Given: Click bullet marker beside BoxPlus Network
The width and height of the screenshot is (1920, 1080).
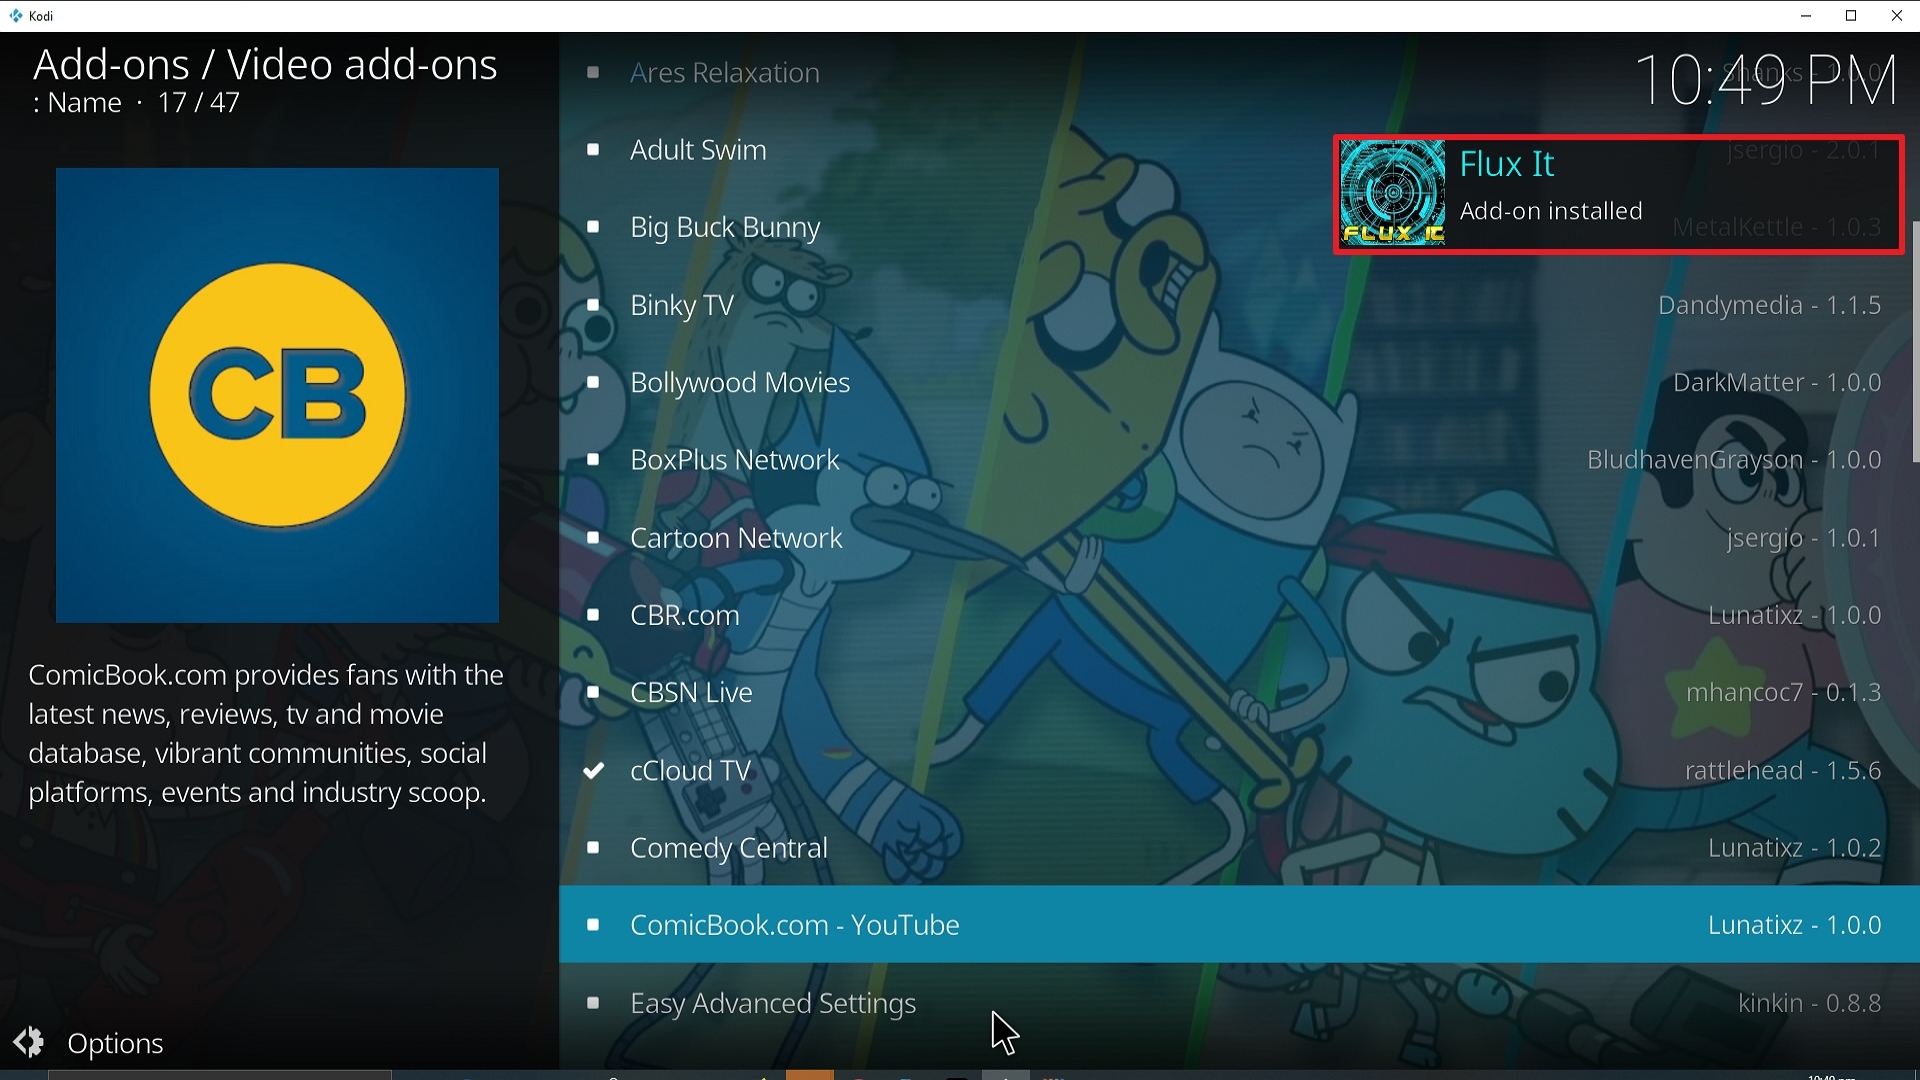Looking at the screenshot, I should point(594,460).
